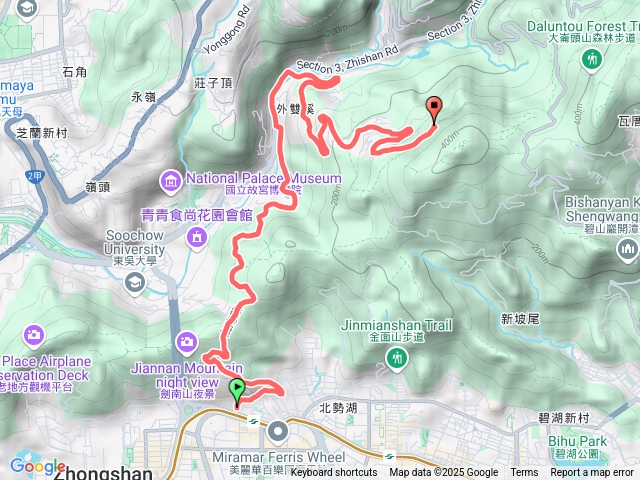Open the Terms link
This screenshot has width=640, height=480.
coord(524,472)
